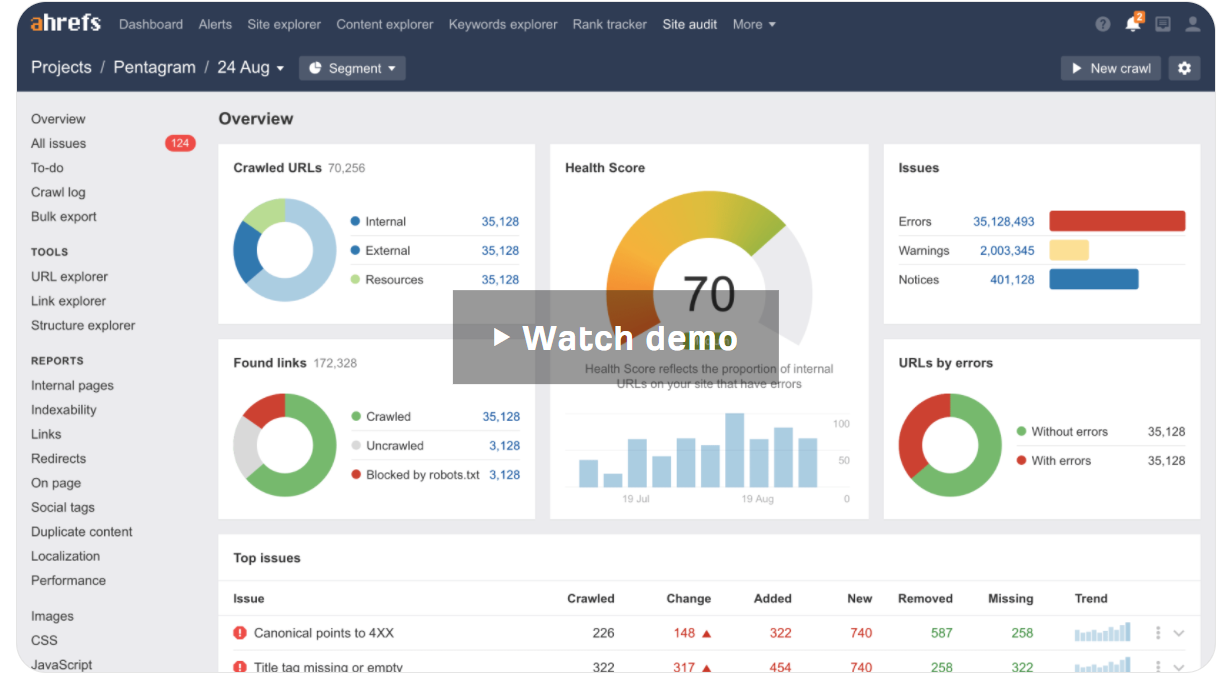Open the trend sparkline for Title tag issue
The width and height of the screenshot is (1218, 680).
[1101, 666]
